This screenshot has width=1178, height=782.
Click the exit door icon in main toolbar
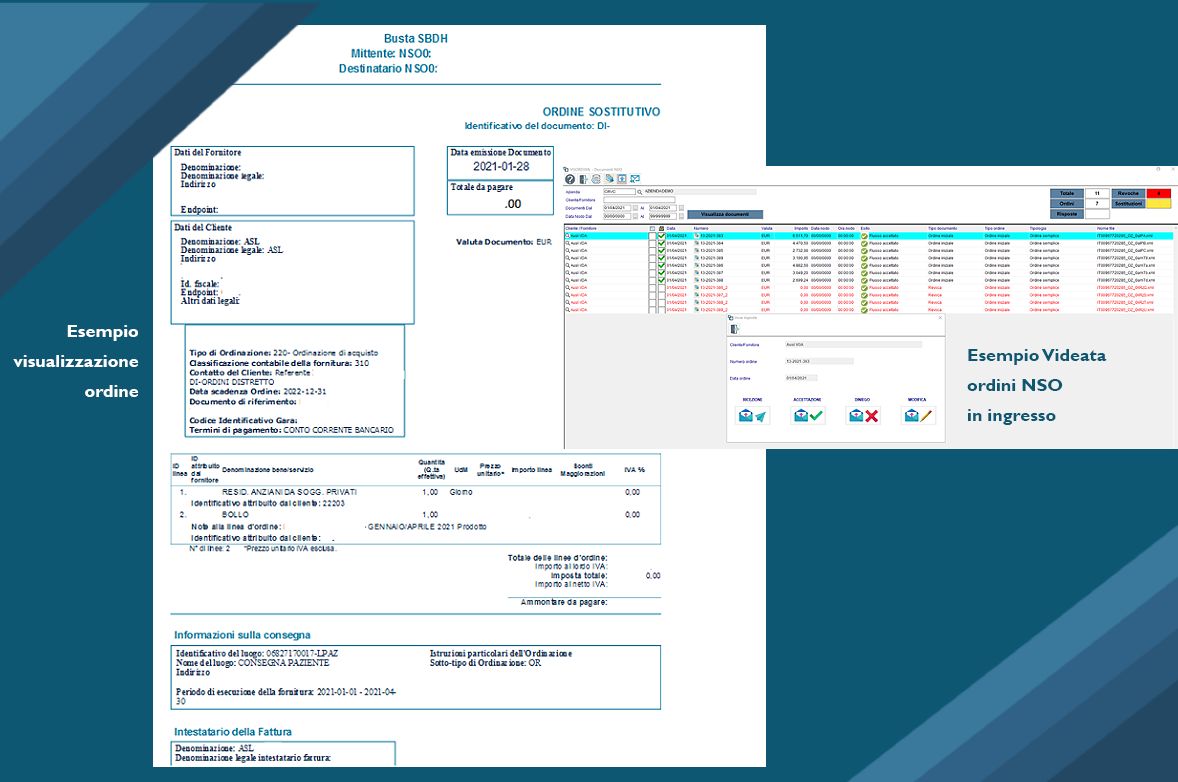point(583,179)
